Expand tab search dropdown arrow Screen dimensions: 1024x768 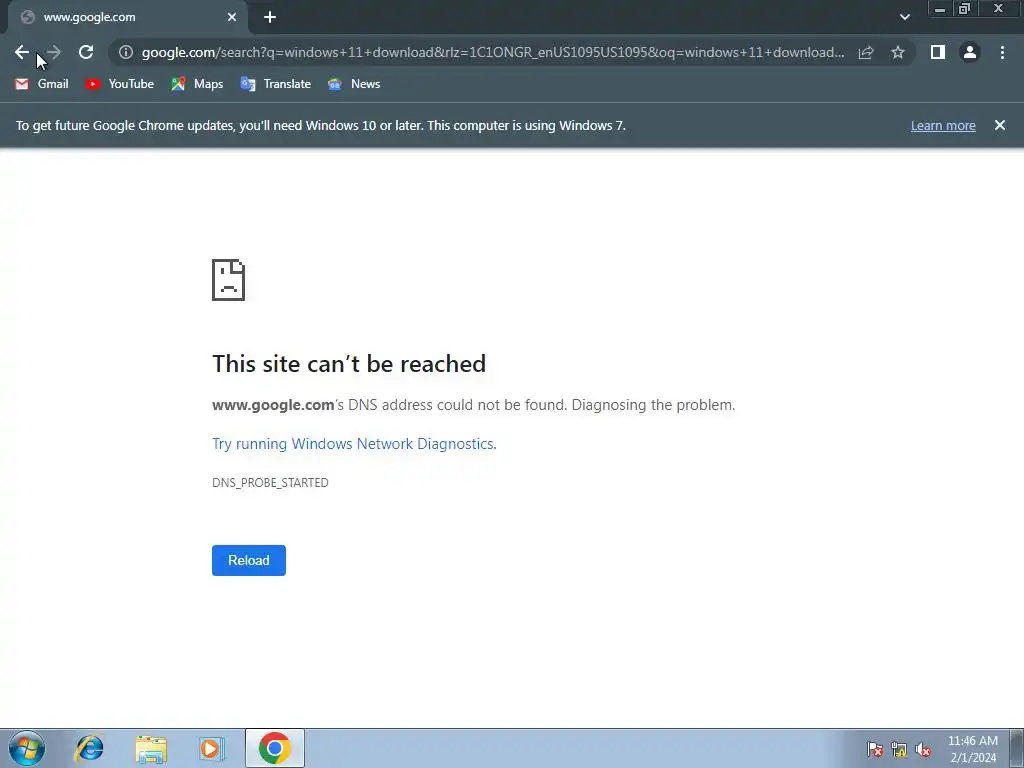[904, 18]
